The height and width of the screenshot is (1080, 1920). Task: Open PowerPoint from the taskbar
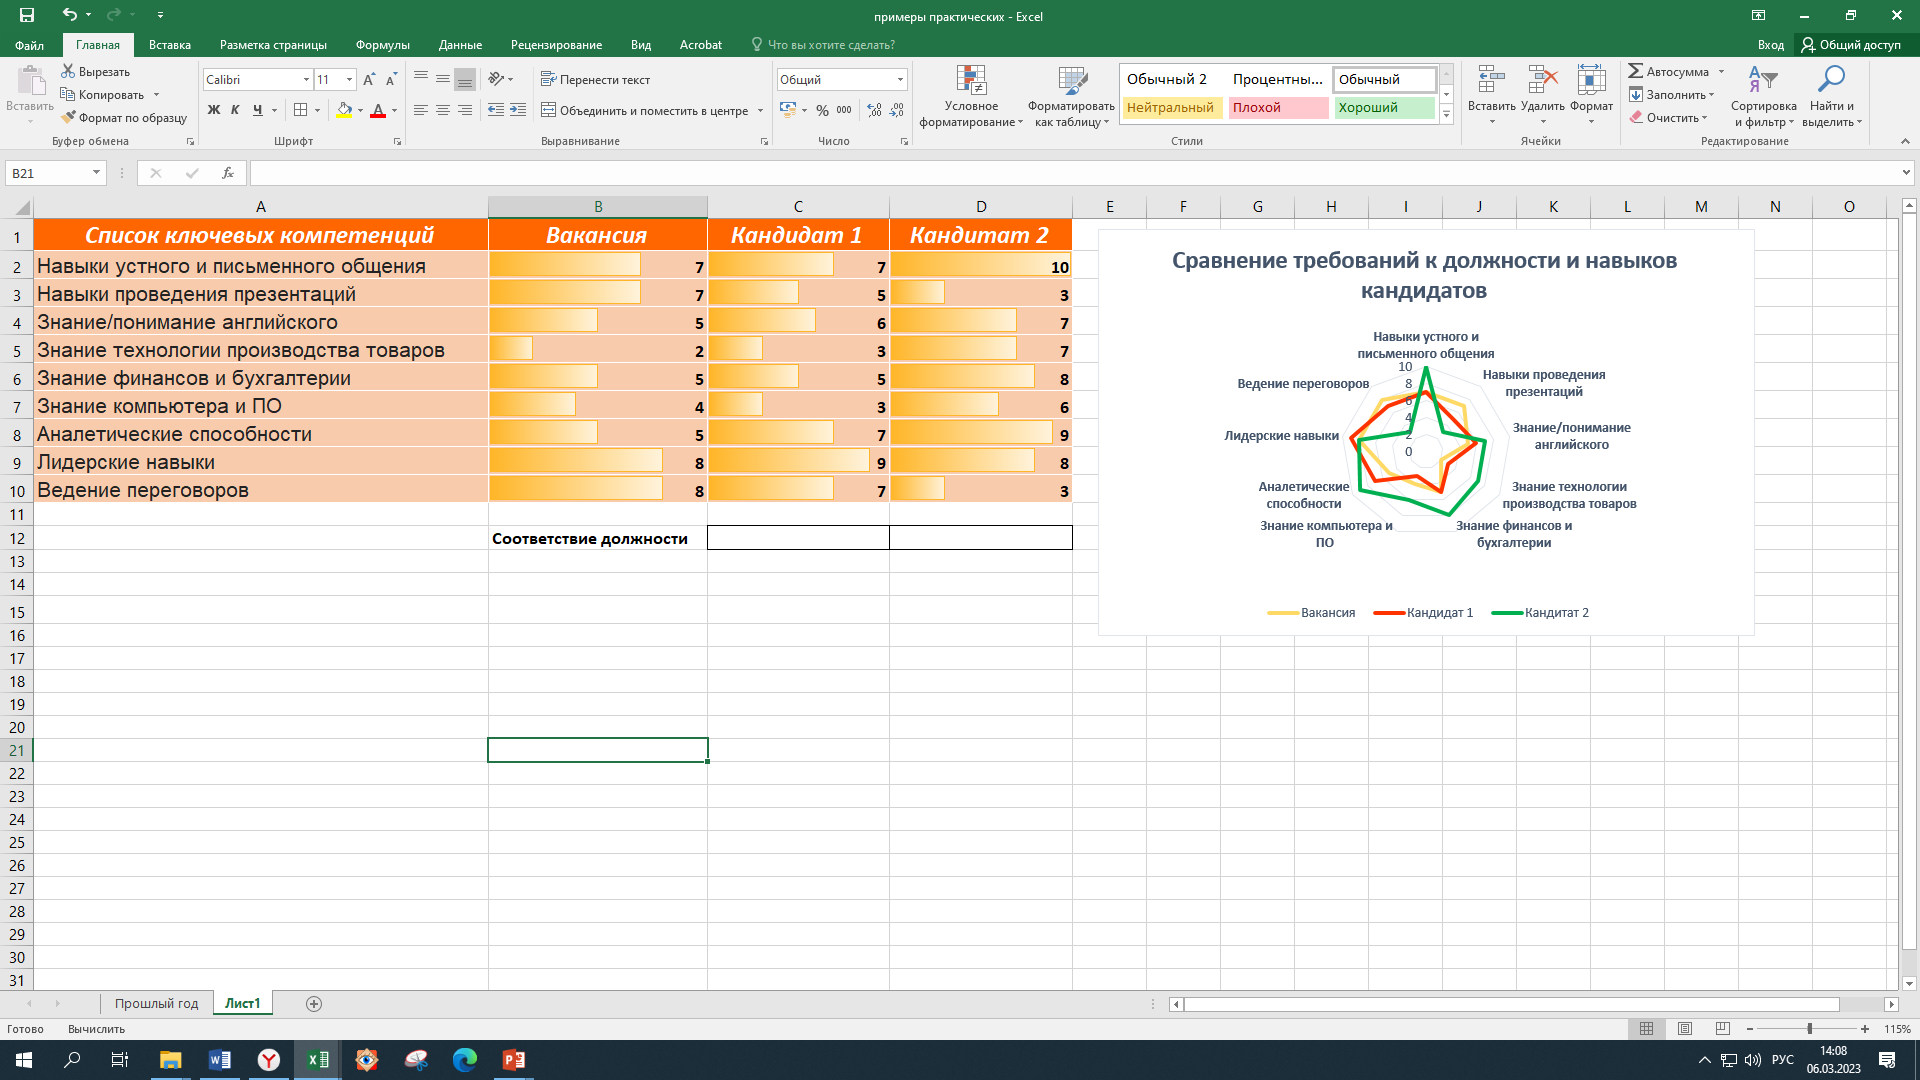pyautogui.click(x=513, y=1060)
